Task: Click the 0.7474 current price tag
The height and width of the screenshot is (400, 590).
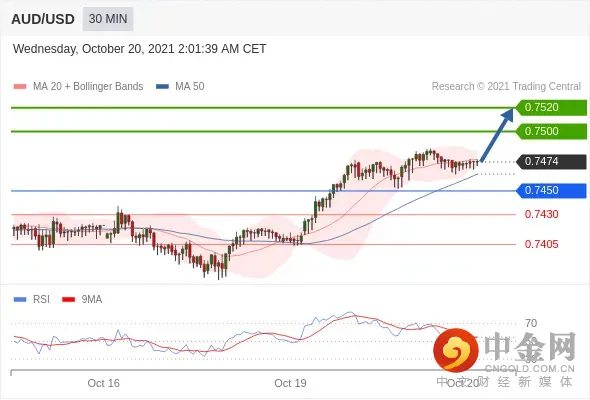Action: (551, 161)
